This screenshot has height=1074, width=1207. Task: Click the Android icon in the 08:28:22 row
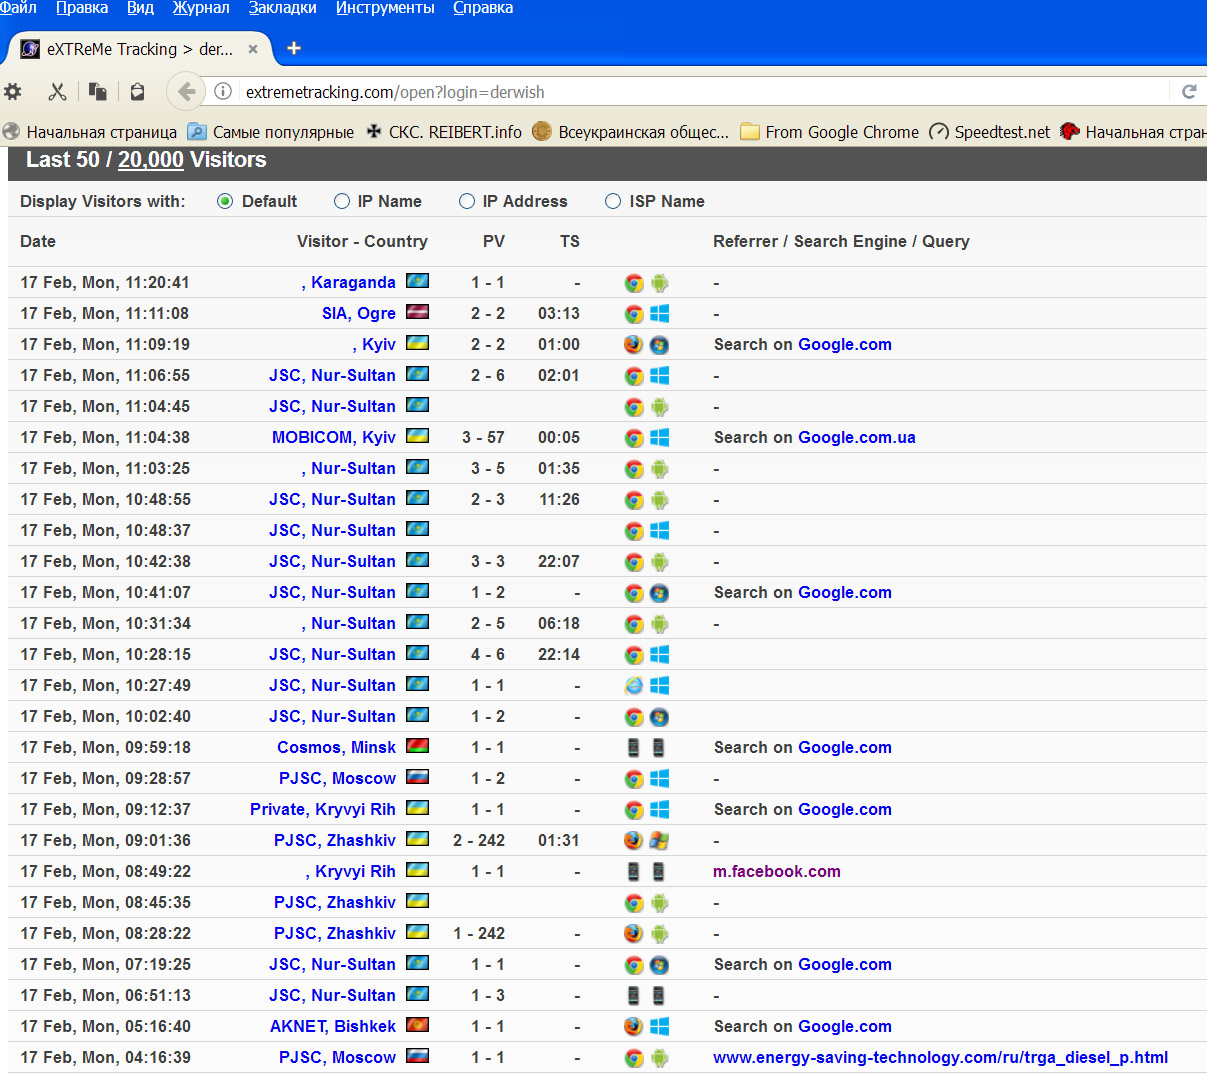[659, 934]
